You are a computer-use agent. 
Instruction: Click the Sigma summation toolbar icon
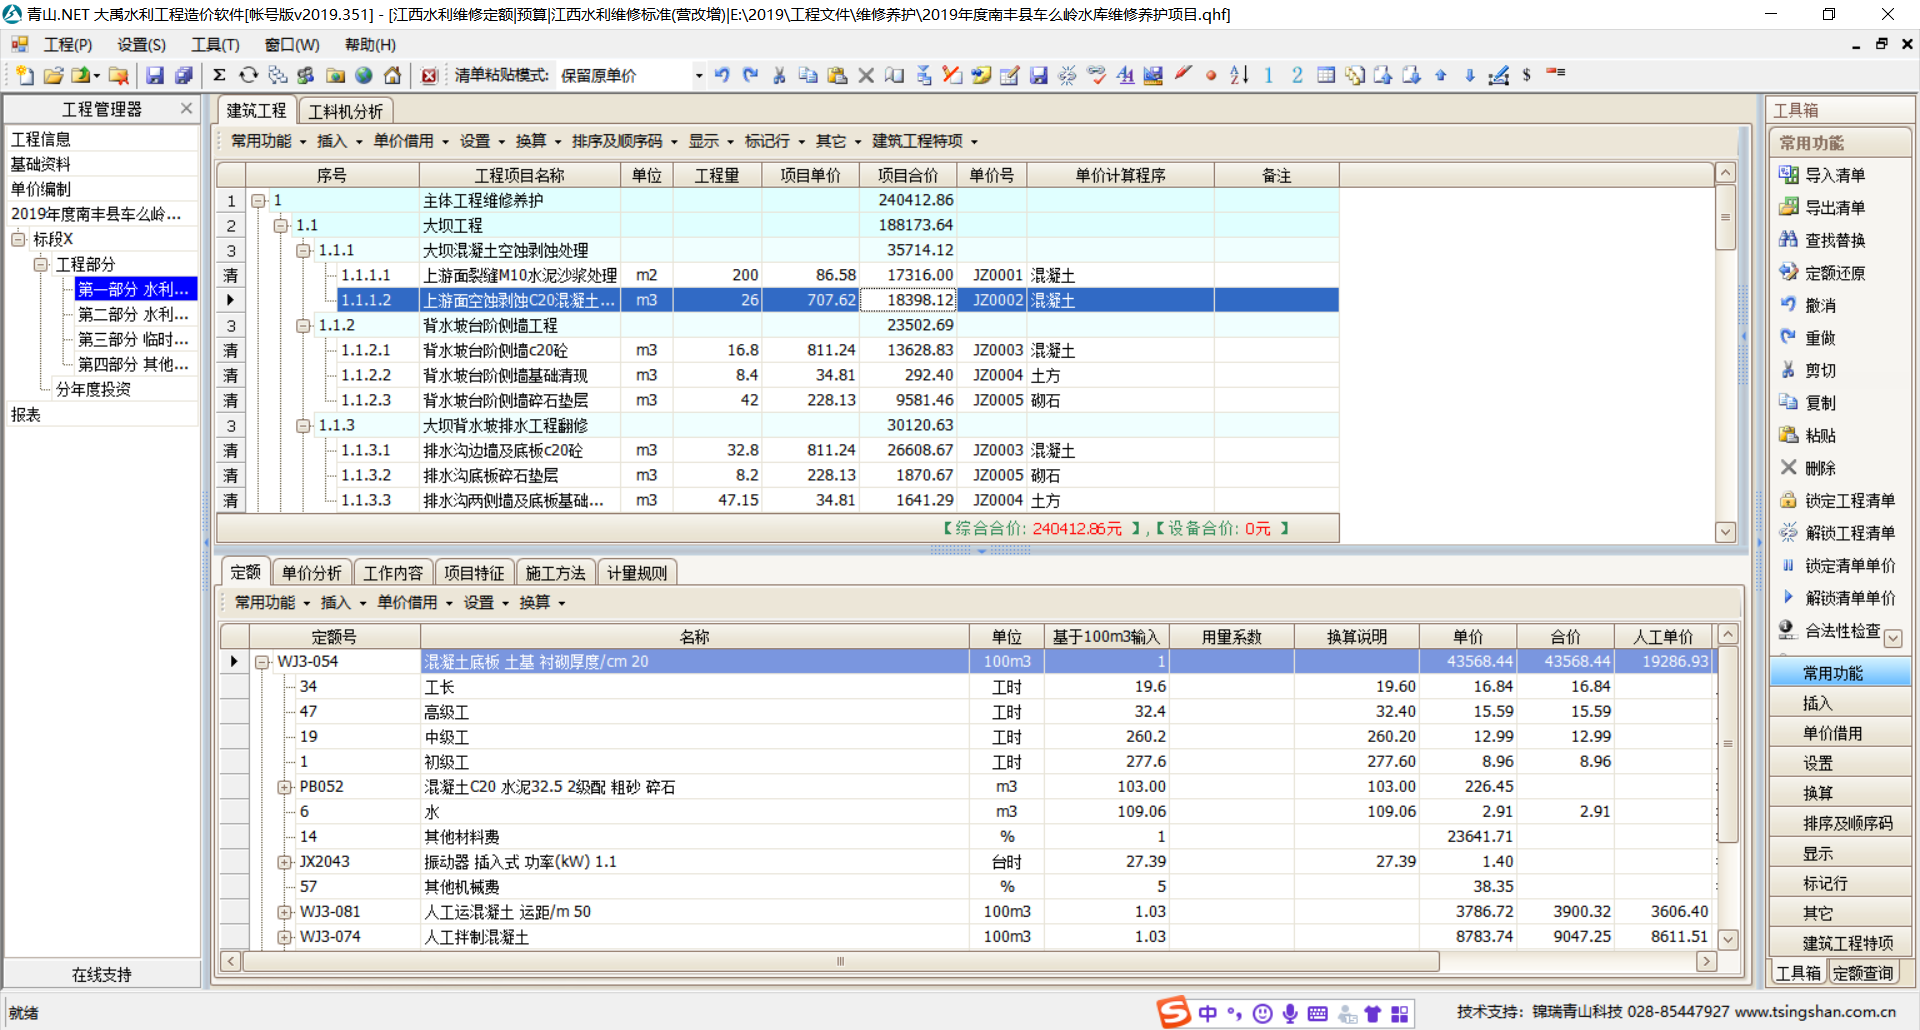tap(219, 76)
